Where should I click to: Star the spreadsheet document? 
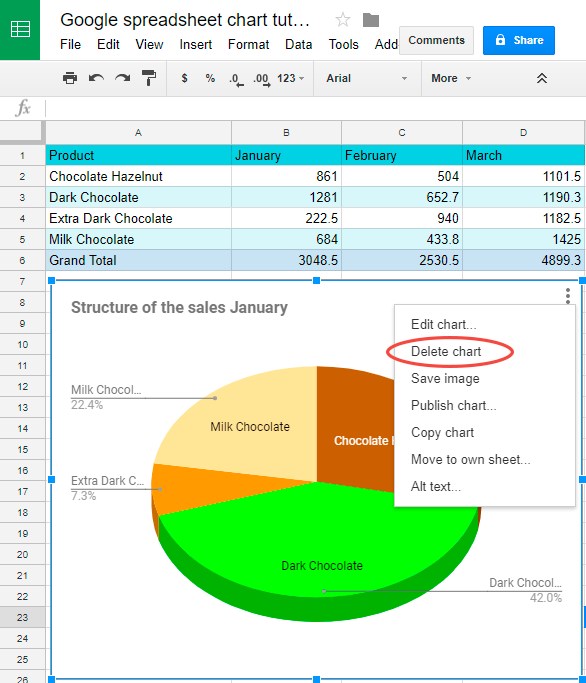[x=343, y=20]
